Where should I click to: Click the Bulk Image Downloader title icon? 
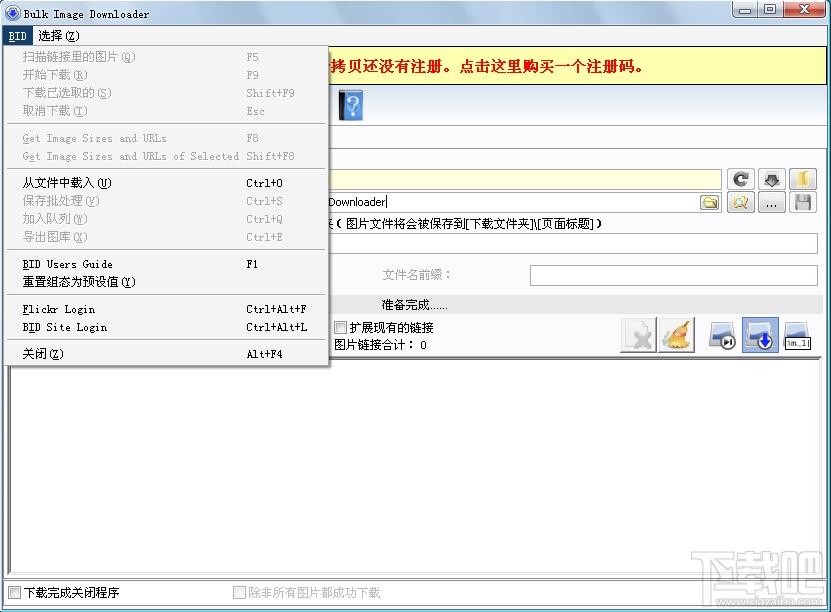coord(12,13)
